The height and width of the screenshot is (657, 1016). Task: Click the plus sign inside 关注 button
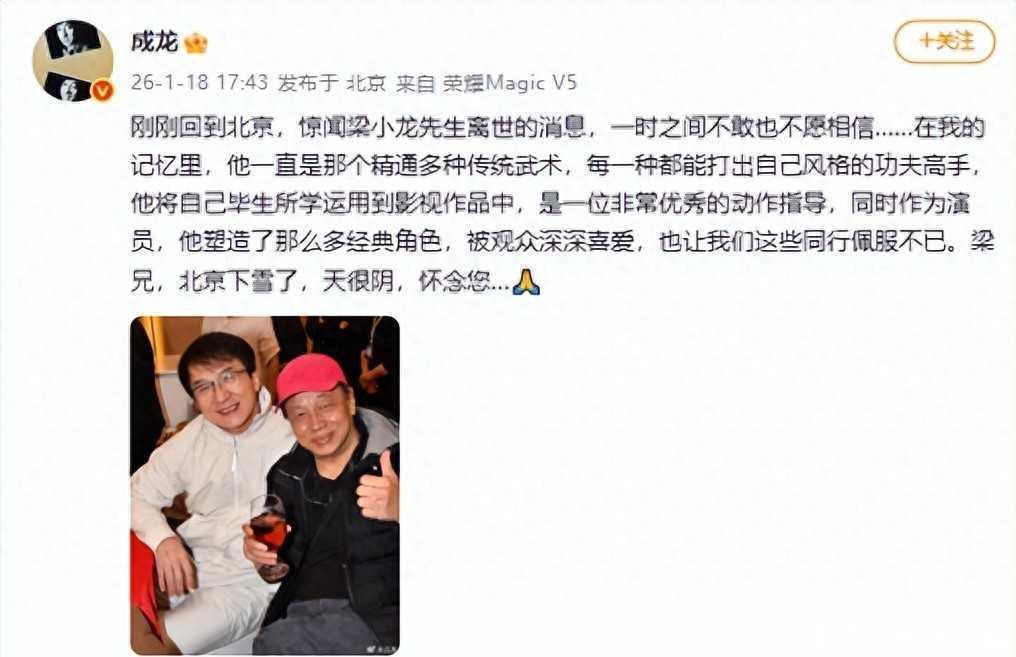point(927,41)
